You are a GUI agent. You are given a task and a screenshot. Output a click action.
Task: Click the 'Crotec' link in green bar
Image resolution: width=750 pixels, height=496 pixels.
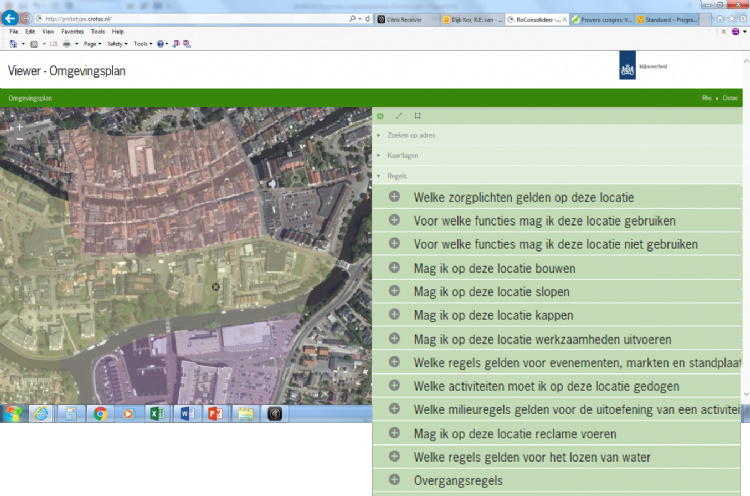tap(730, 98)
